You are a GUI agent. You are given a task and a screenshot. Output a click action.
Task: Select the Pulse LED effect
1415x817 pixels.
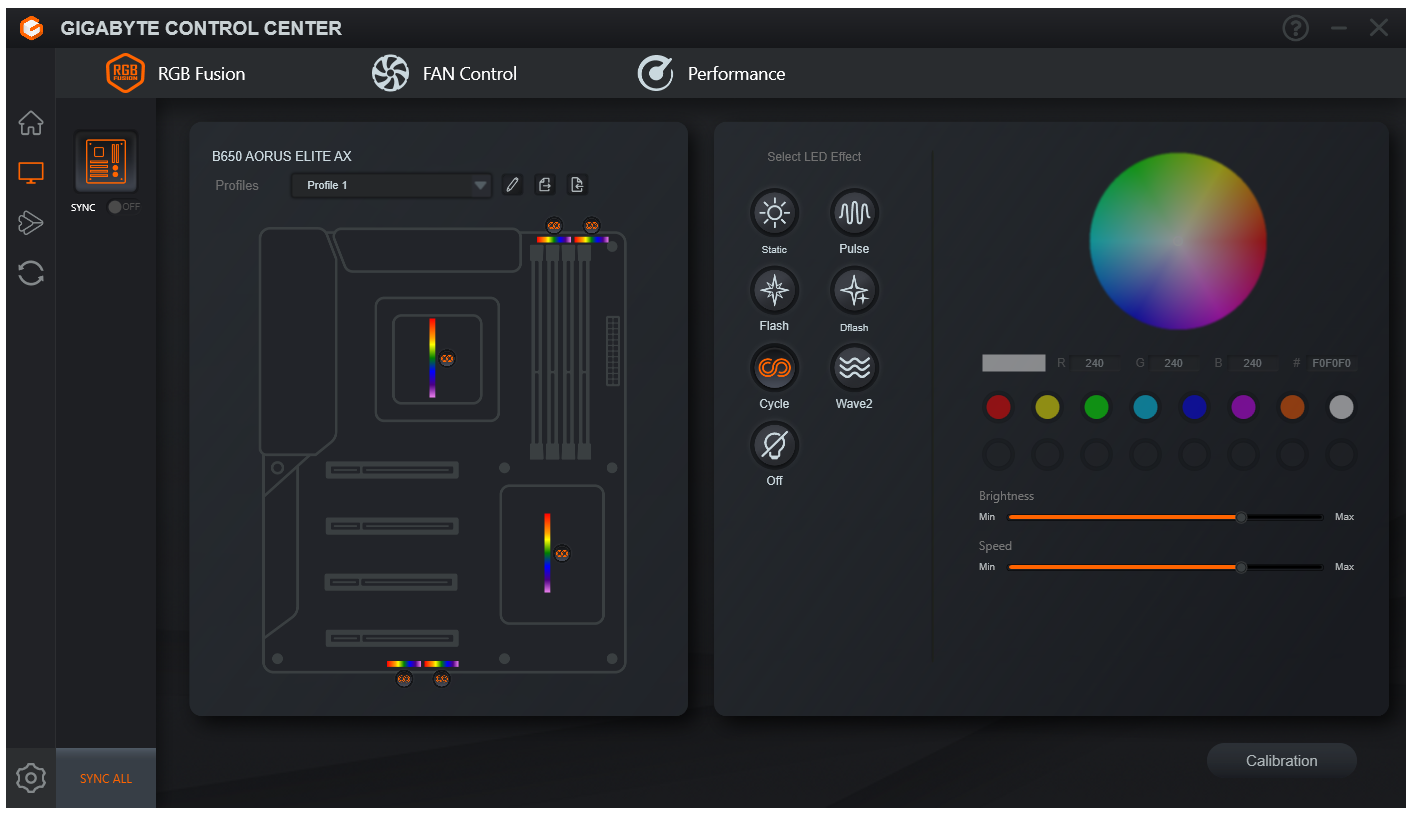(854, 212)
